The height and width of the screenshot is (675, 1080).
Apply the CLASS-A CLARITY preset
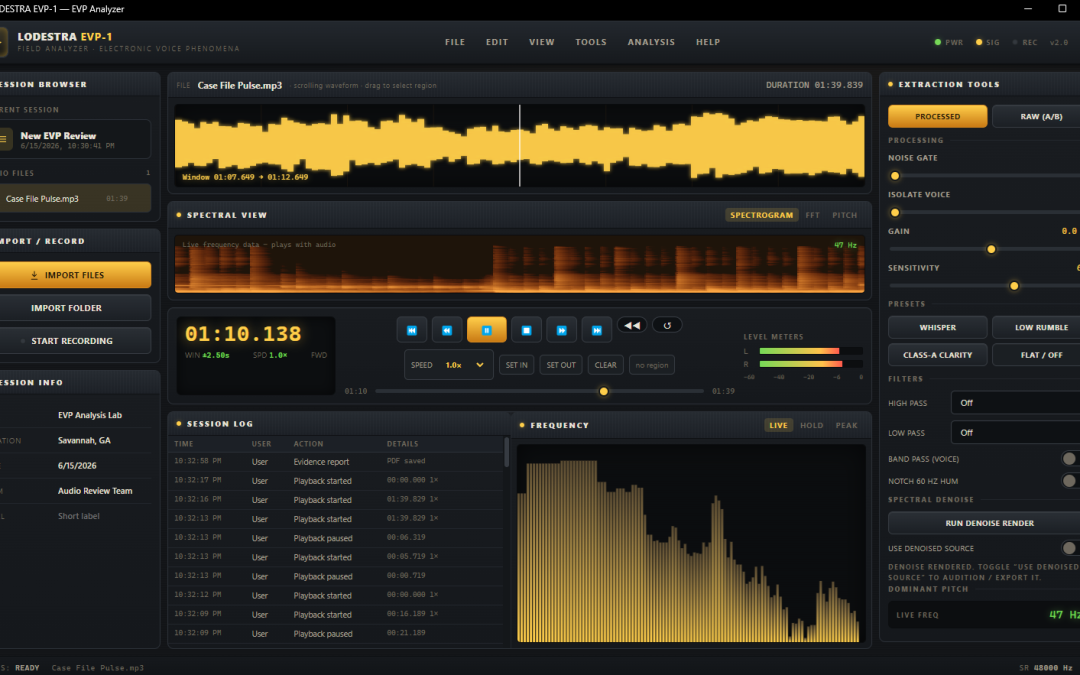(937, 355)
